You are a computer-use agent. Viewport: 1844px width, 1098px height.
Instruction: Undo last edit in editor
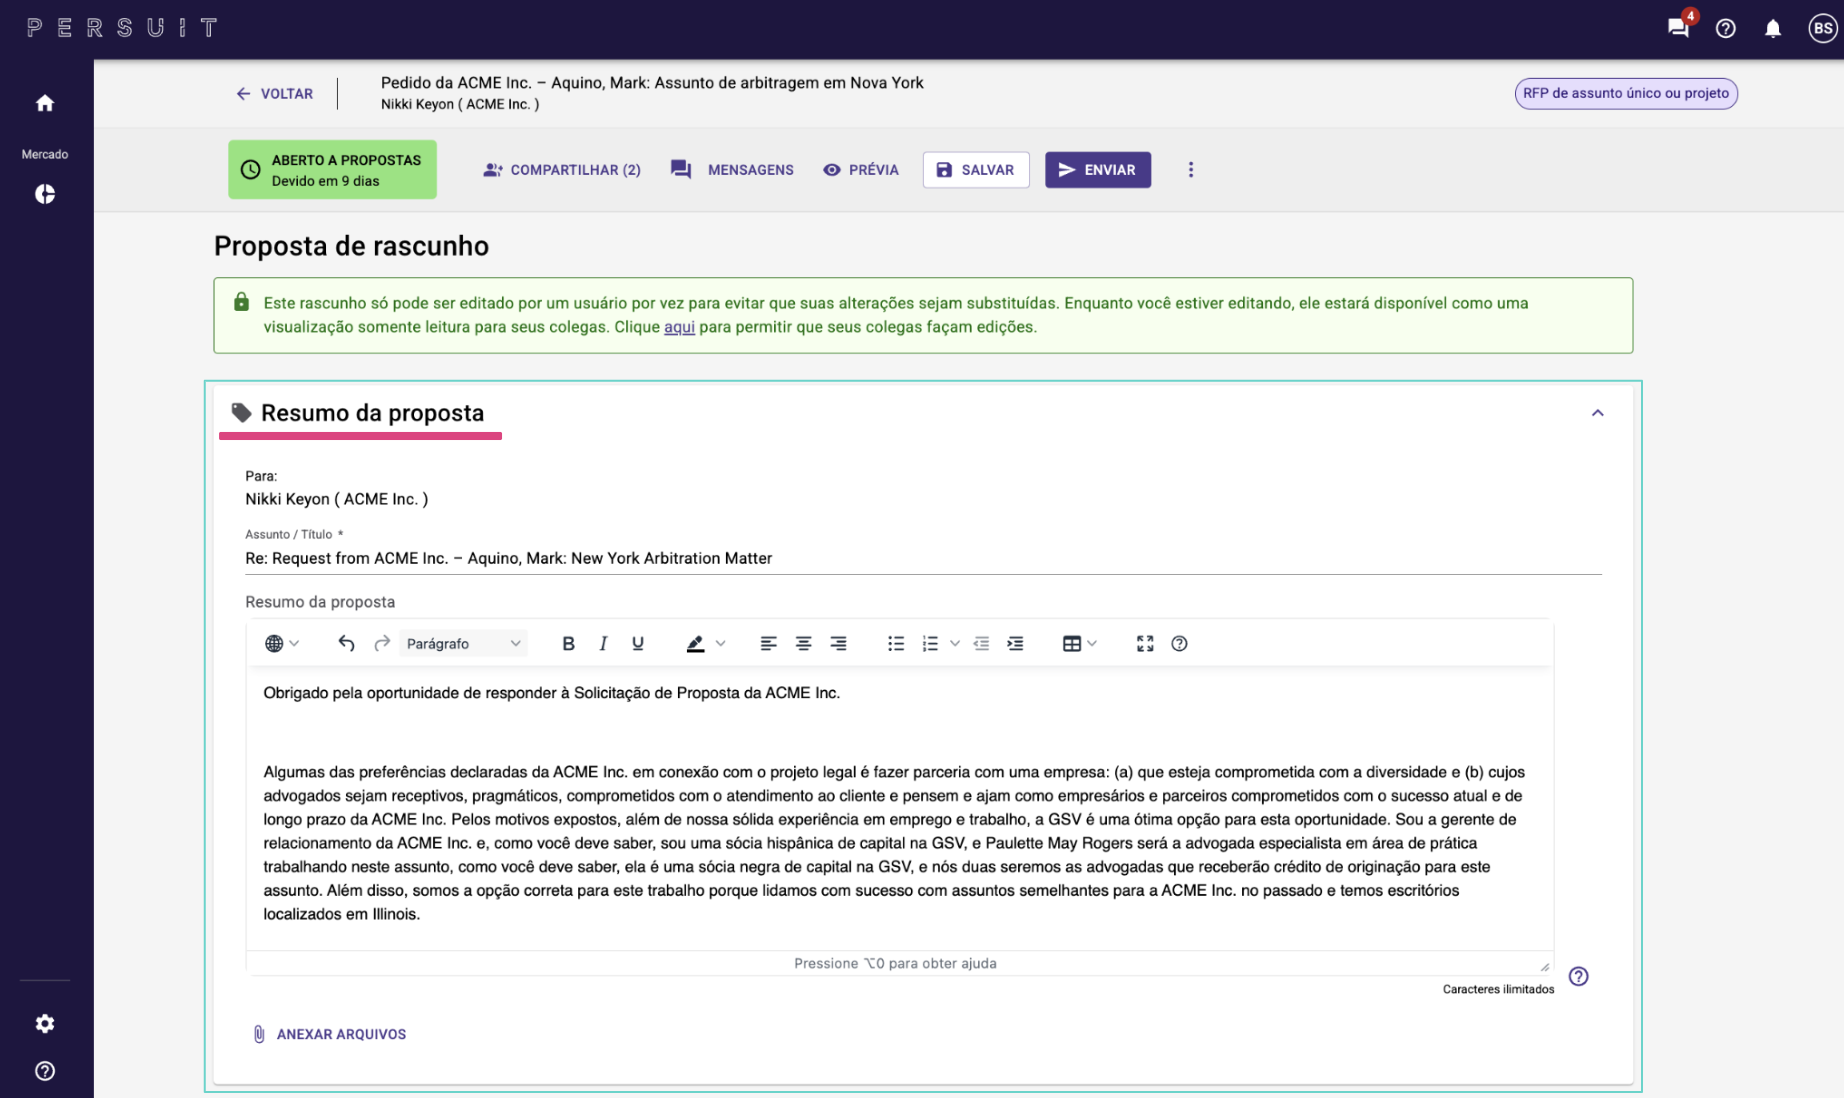pyautogui.click(x=346, y=643)
